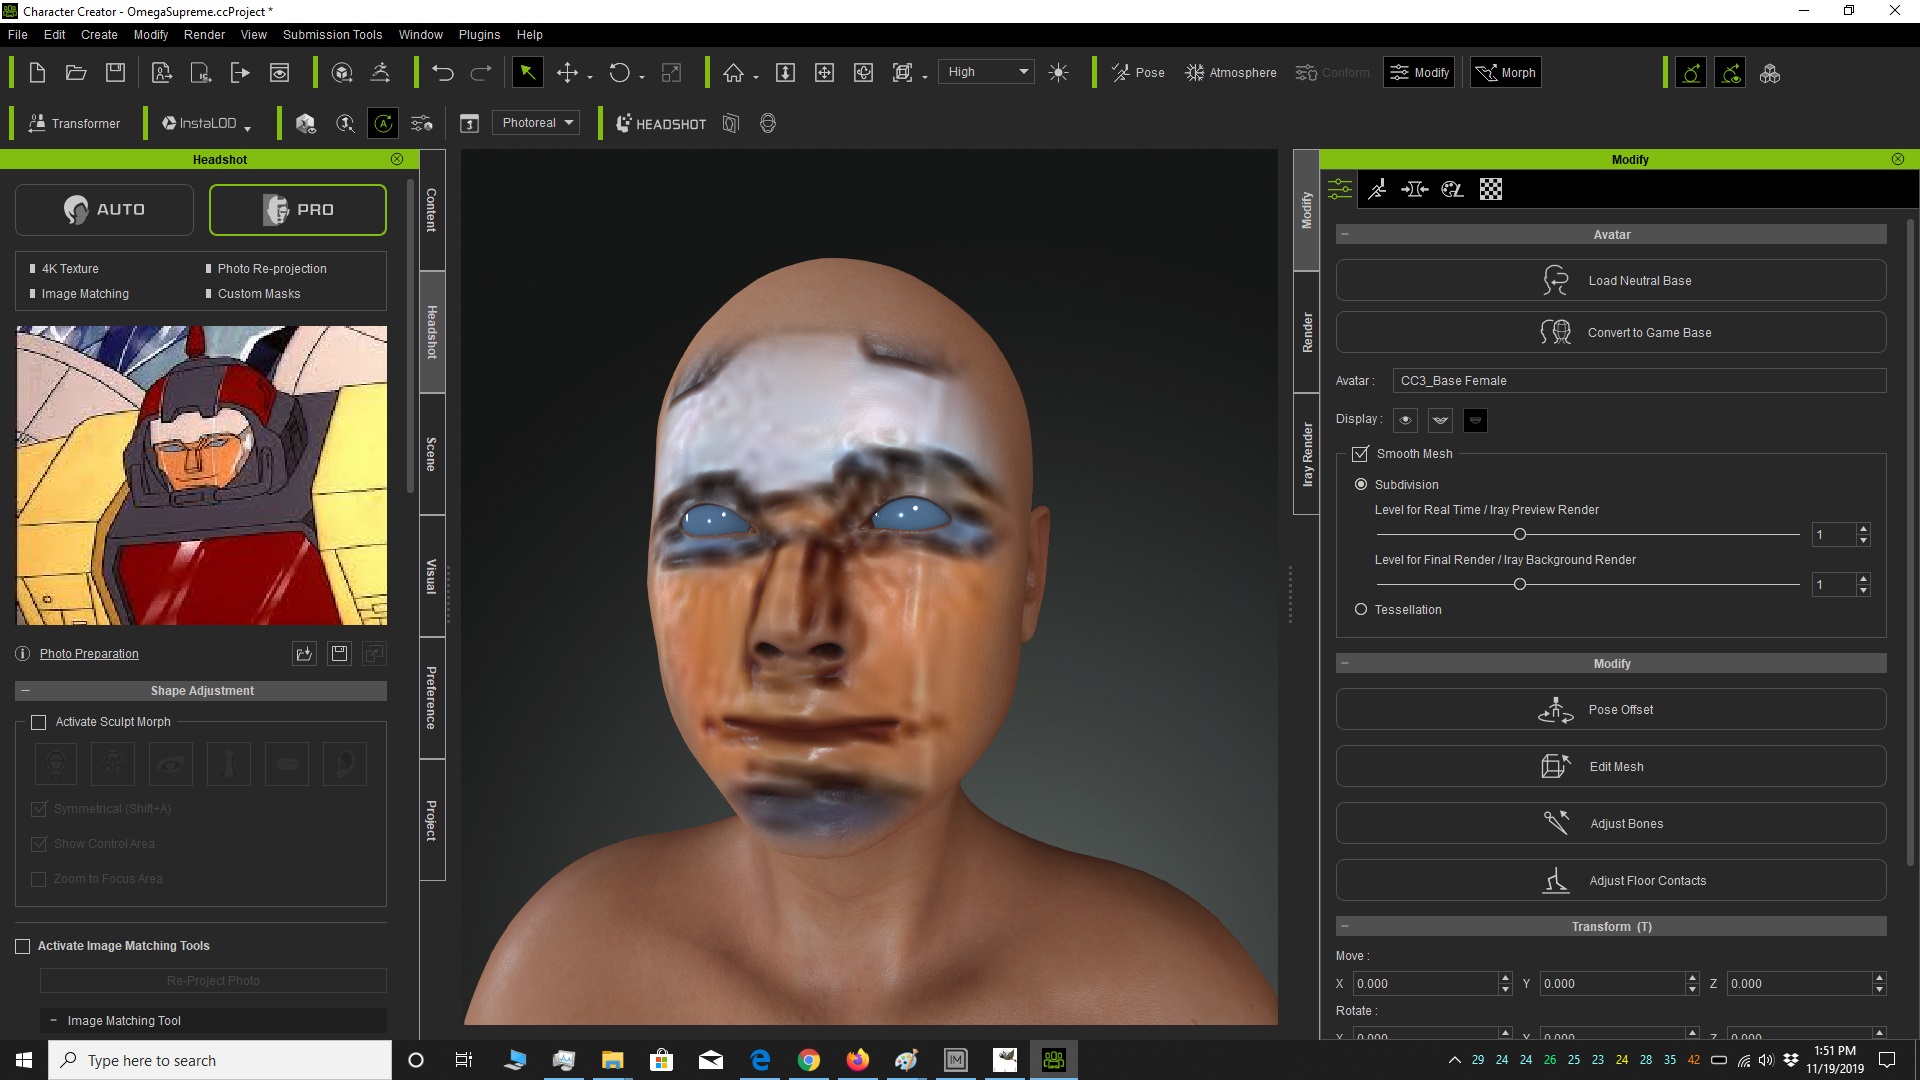
Task: Switch to the Scene side tab
Action: [x=432, y=454]
